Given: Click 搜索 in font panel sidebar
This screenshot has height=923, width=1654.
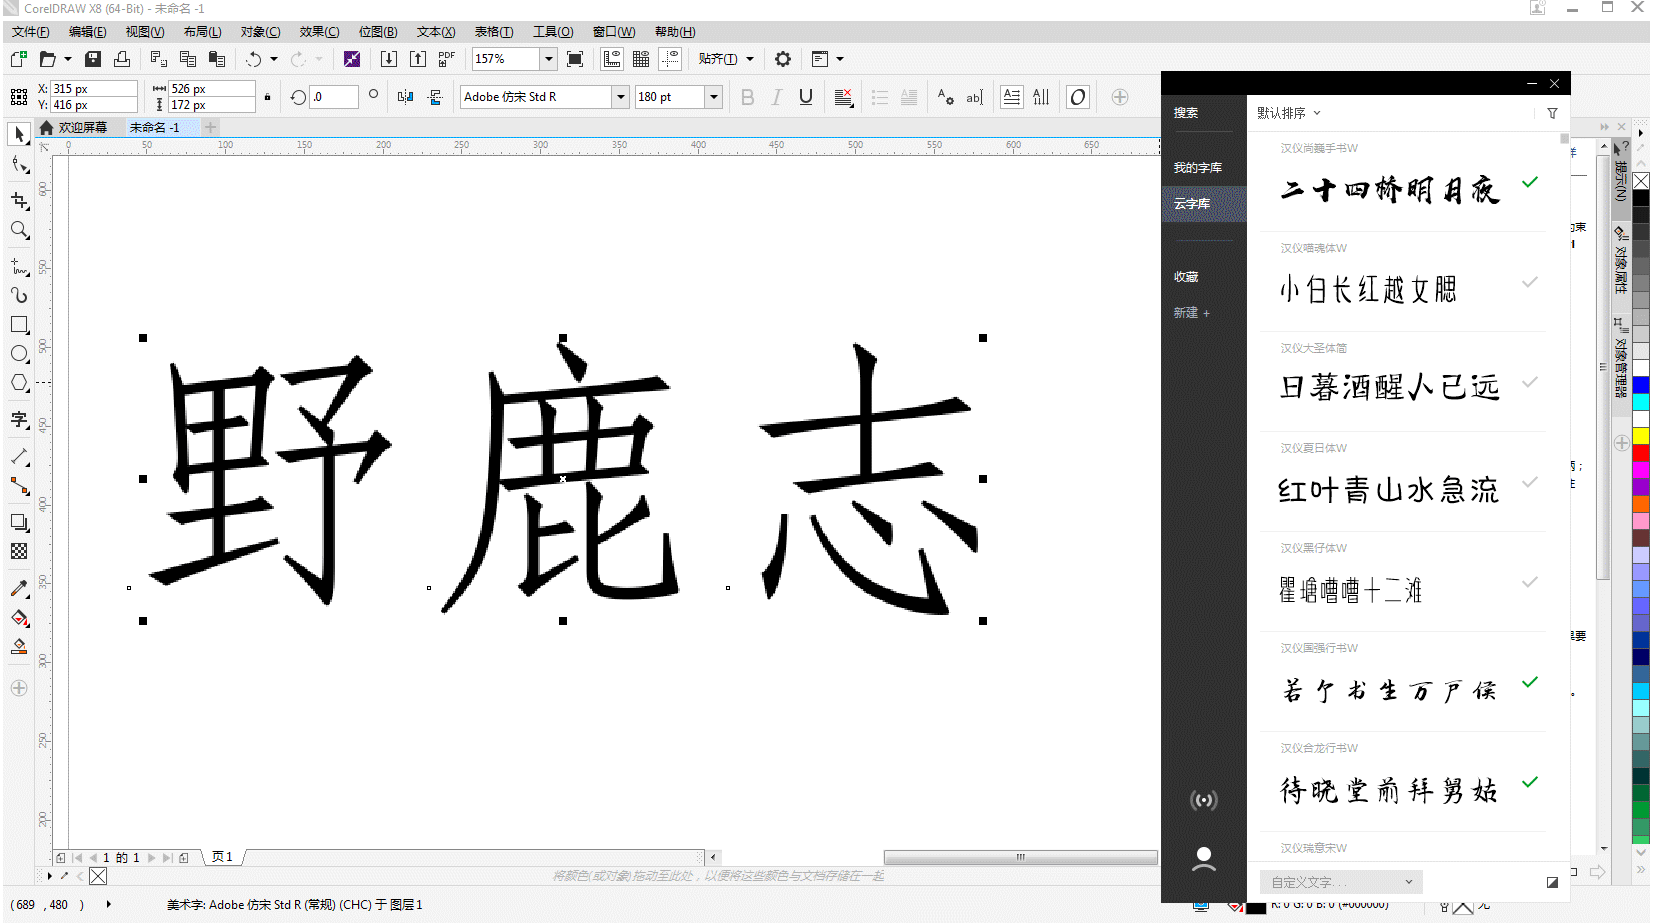Looking at the screenshot, I should click(1186, 113).
